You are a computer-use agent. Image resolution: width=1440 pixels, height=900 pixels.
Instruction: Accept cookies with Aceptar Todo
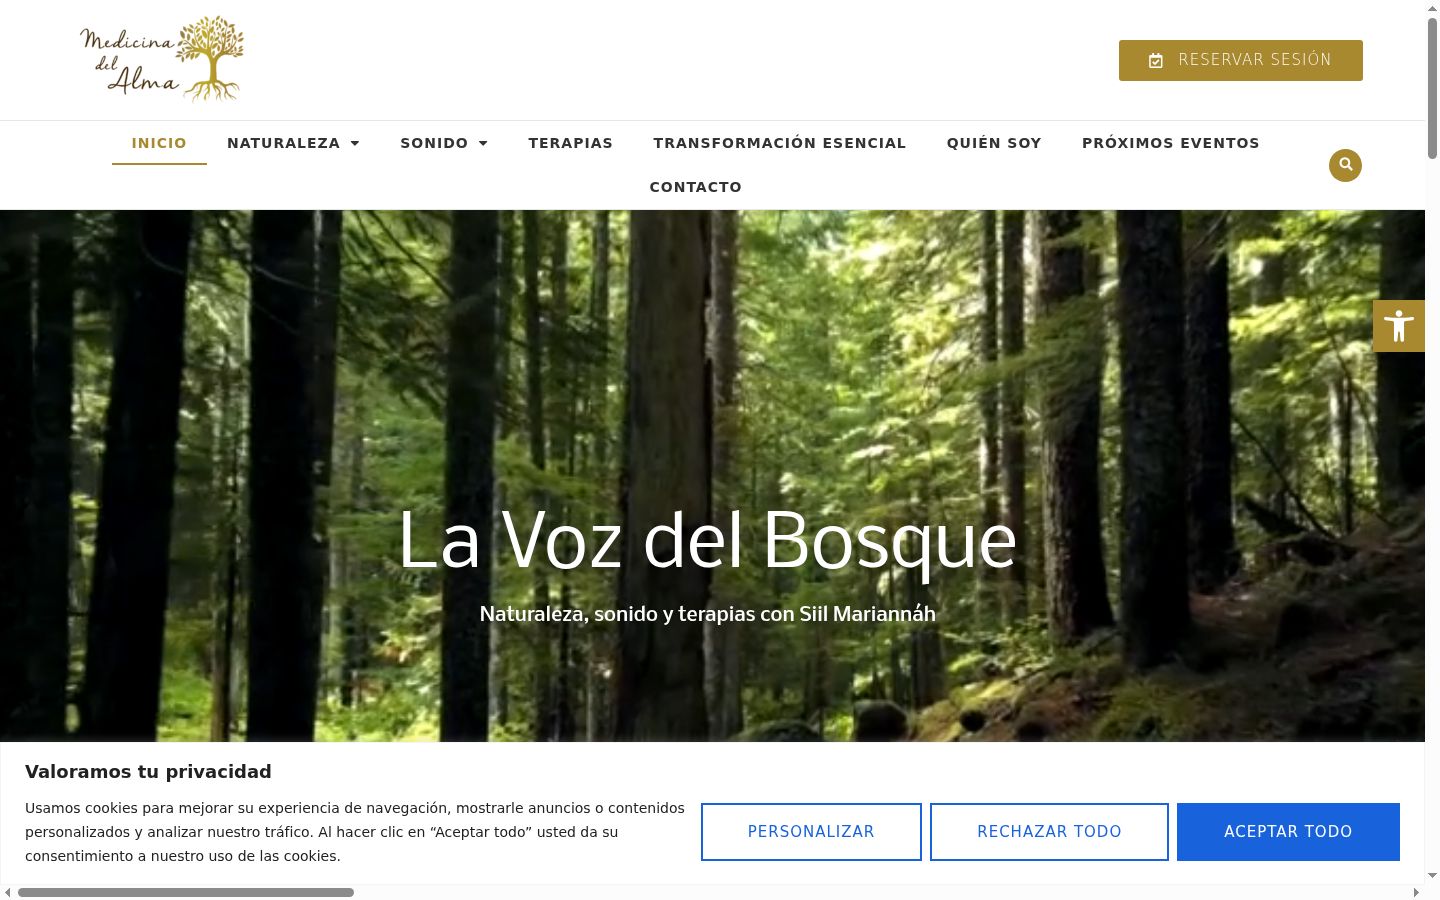pyautogui.click(x=1288, y=832)
